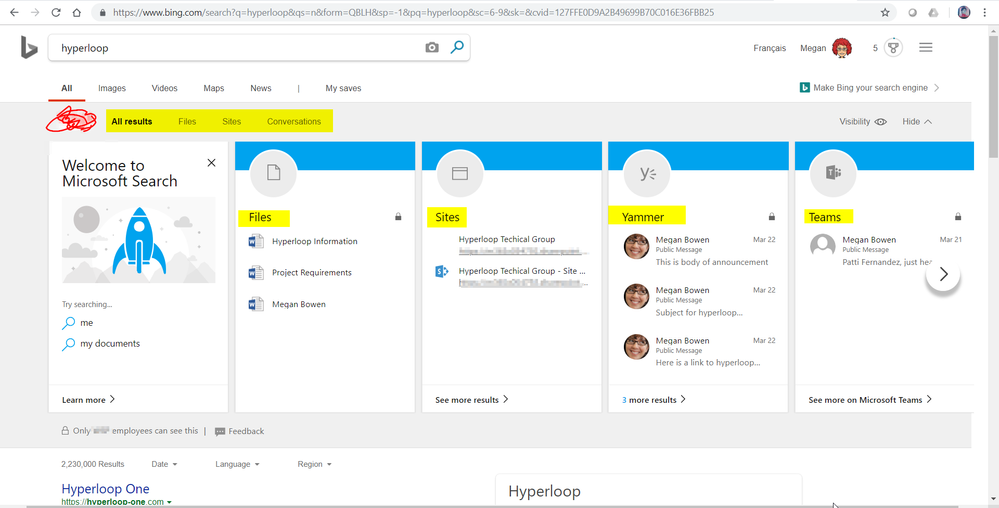Open 'This is body of announcement' message
This screenshot has width=999, height=508.
712,262
